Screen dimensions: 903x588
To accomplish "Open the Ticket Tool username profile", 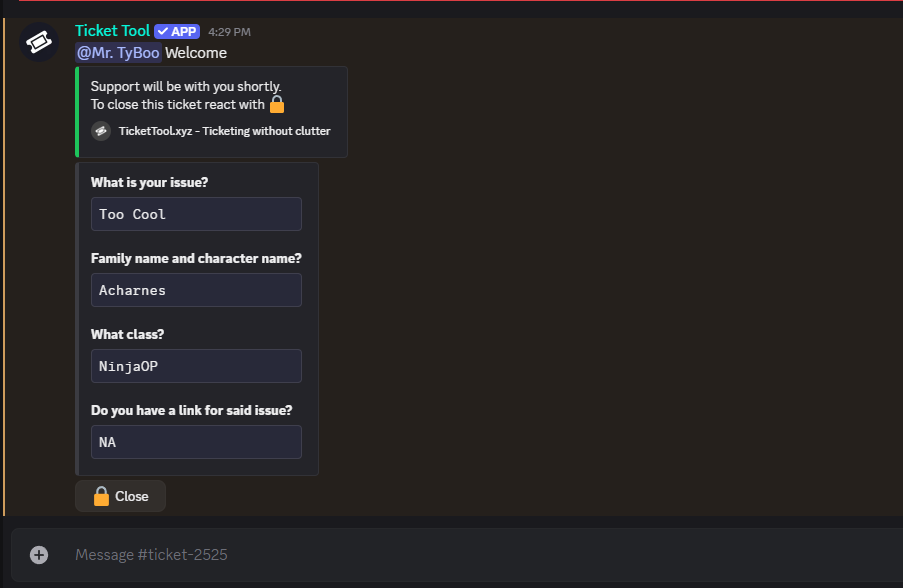I will [x=112, y=31].
